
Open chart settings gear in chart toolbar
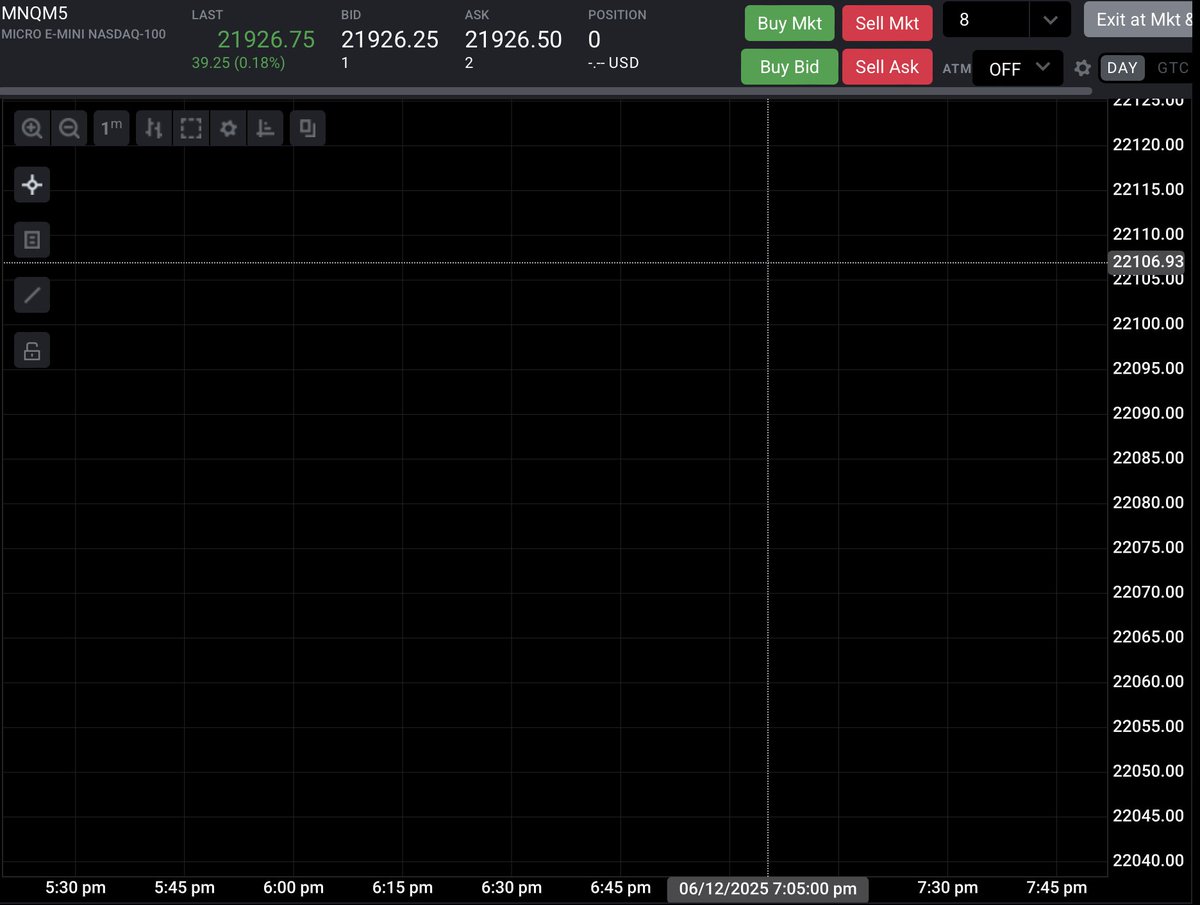(229, 128)
